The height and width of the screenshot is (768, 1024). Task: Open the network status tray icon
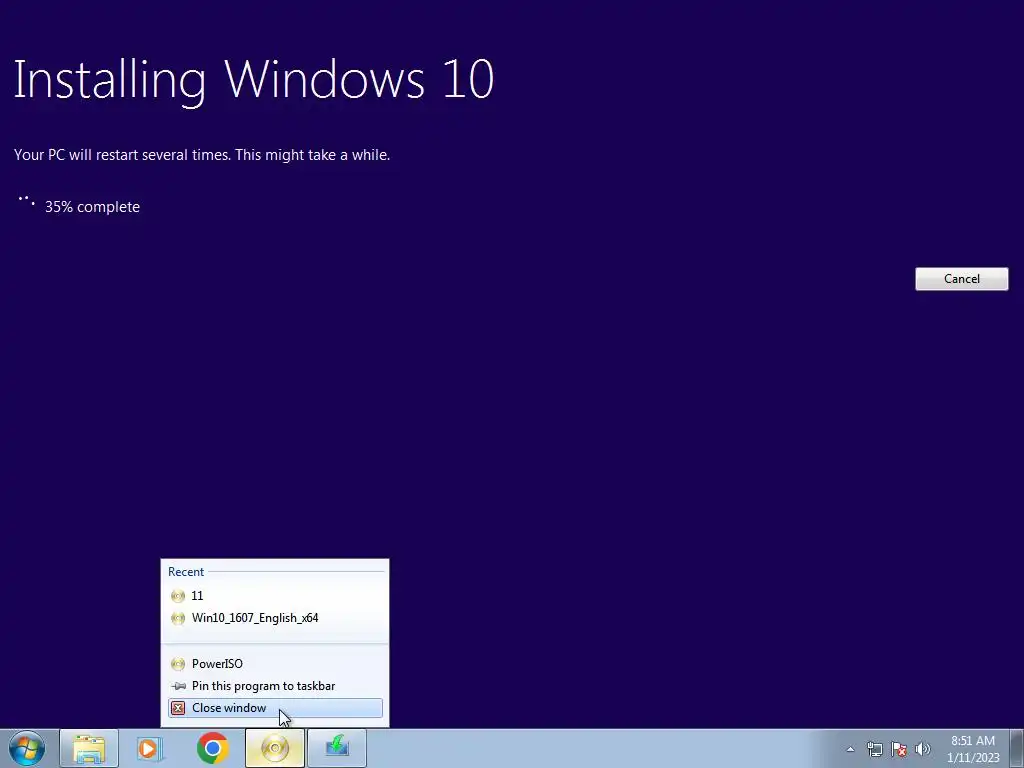874,749
